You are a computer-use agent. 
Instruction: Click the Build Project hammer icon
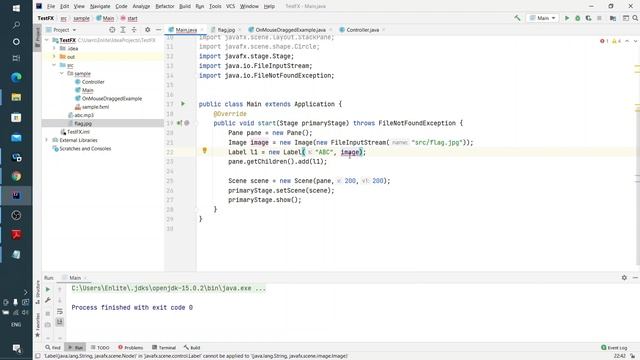[517, 18]
